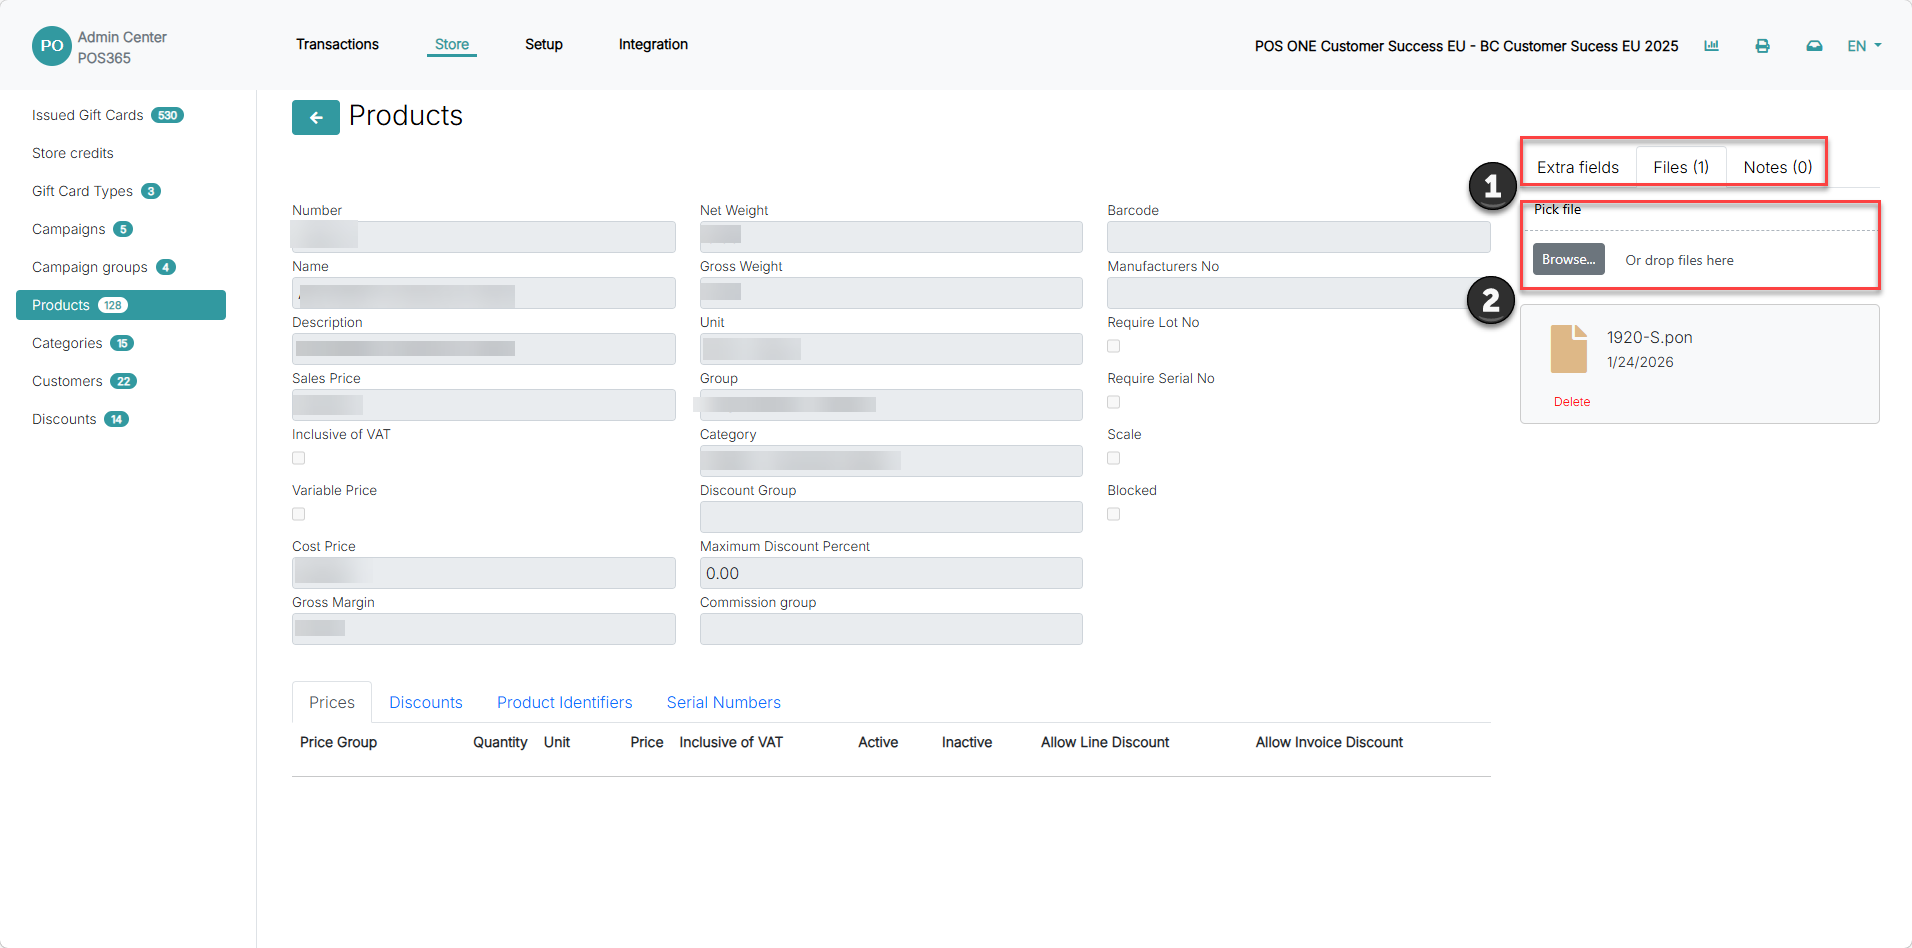The height and width of the screenshot is (948, 1912).
Task: Click the Allow Invoice Discount column header
Action: [1329, 742]
